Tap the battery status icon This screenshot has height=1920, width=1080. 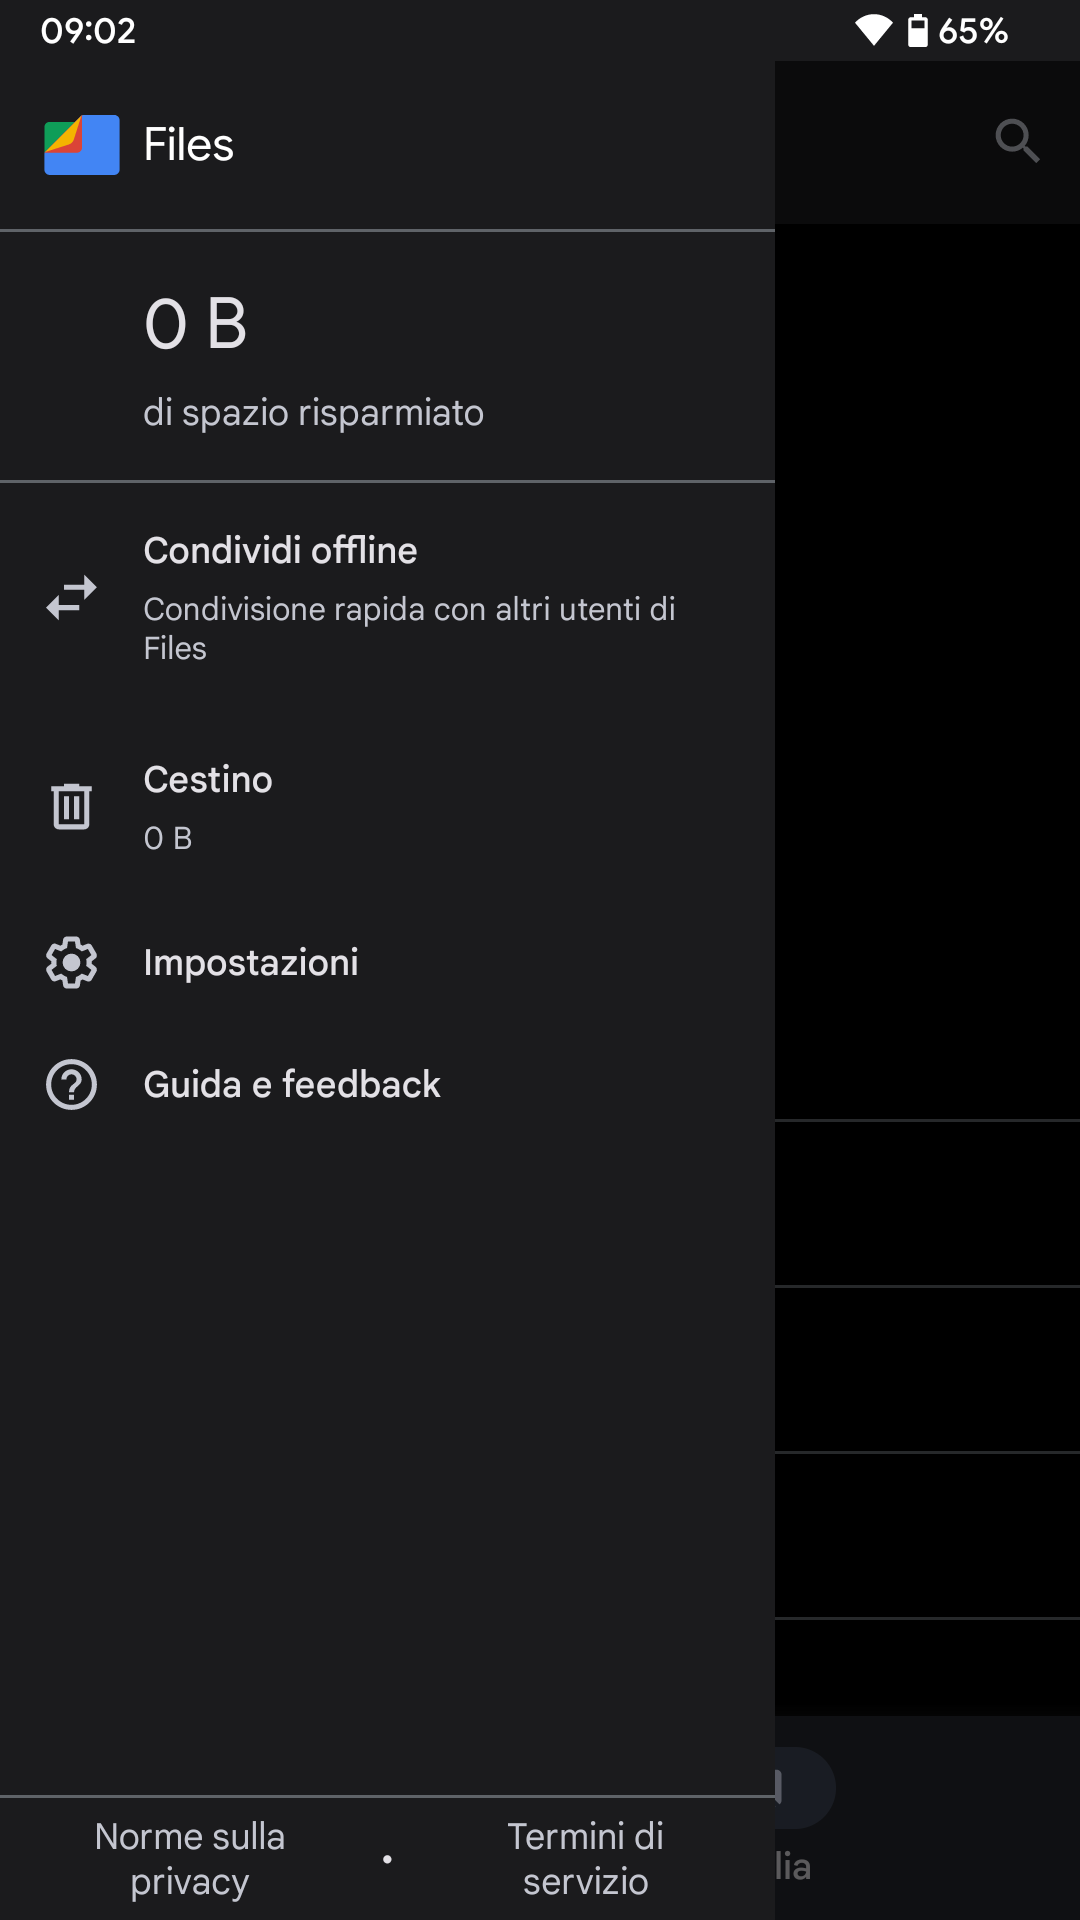click(x=917, y=30)
